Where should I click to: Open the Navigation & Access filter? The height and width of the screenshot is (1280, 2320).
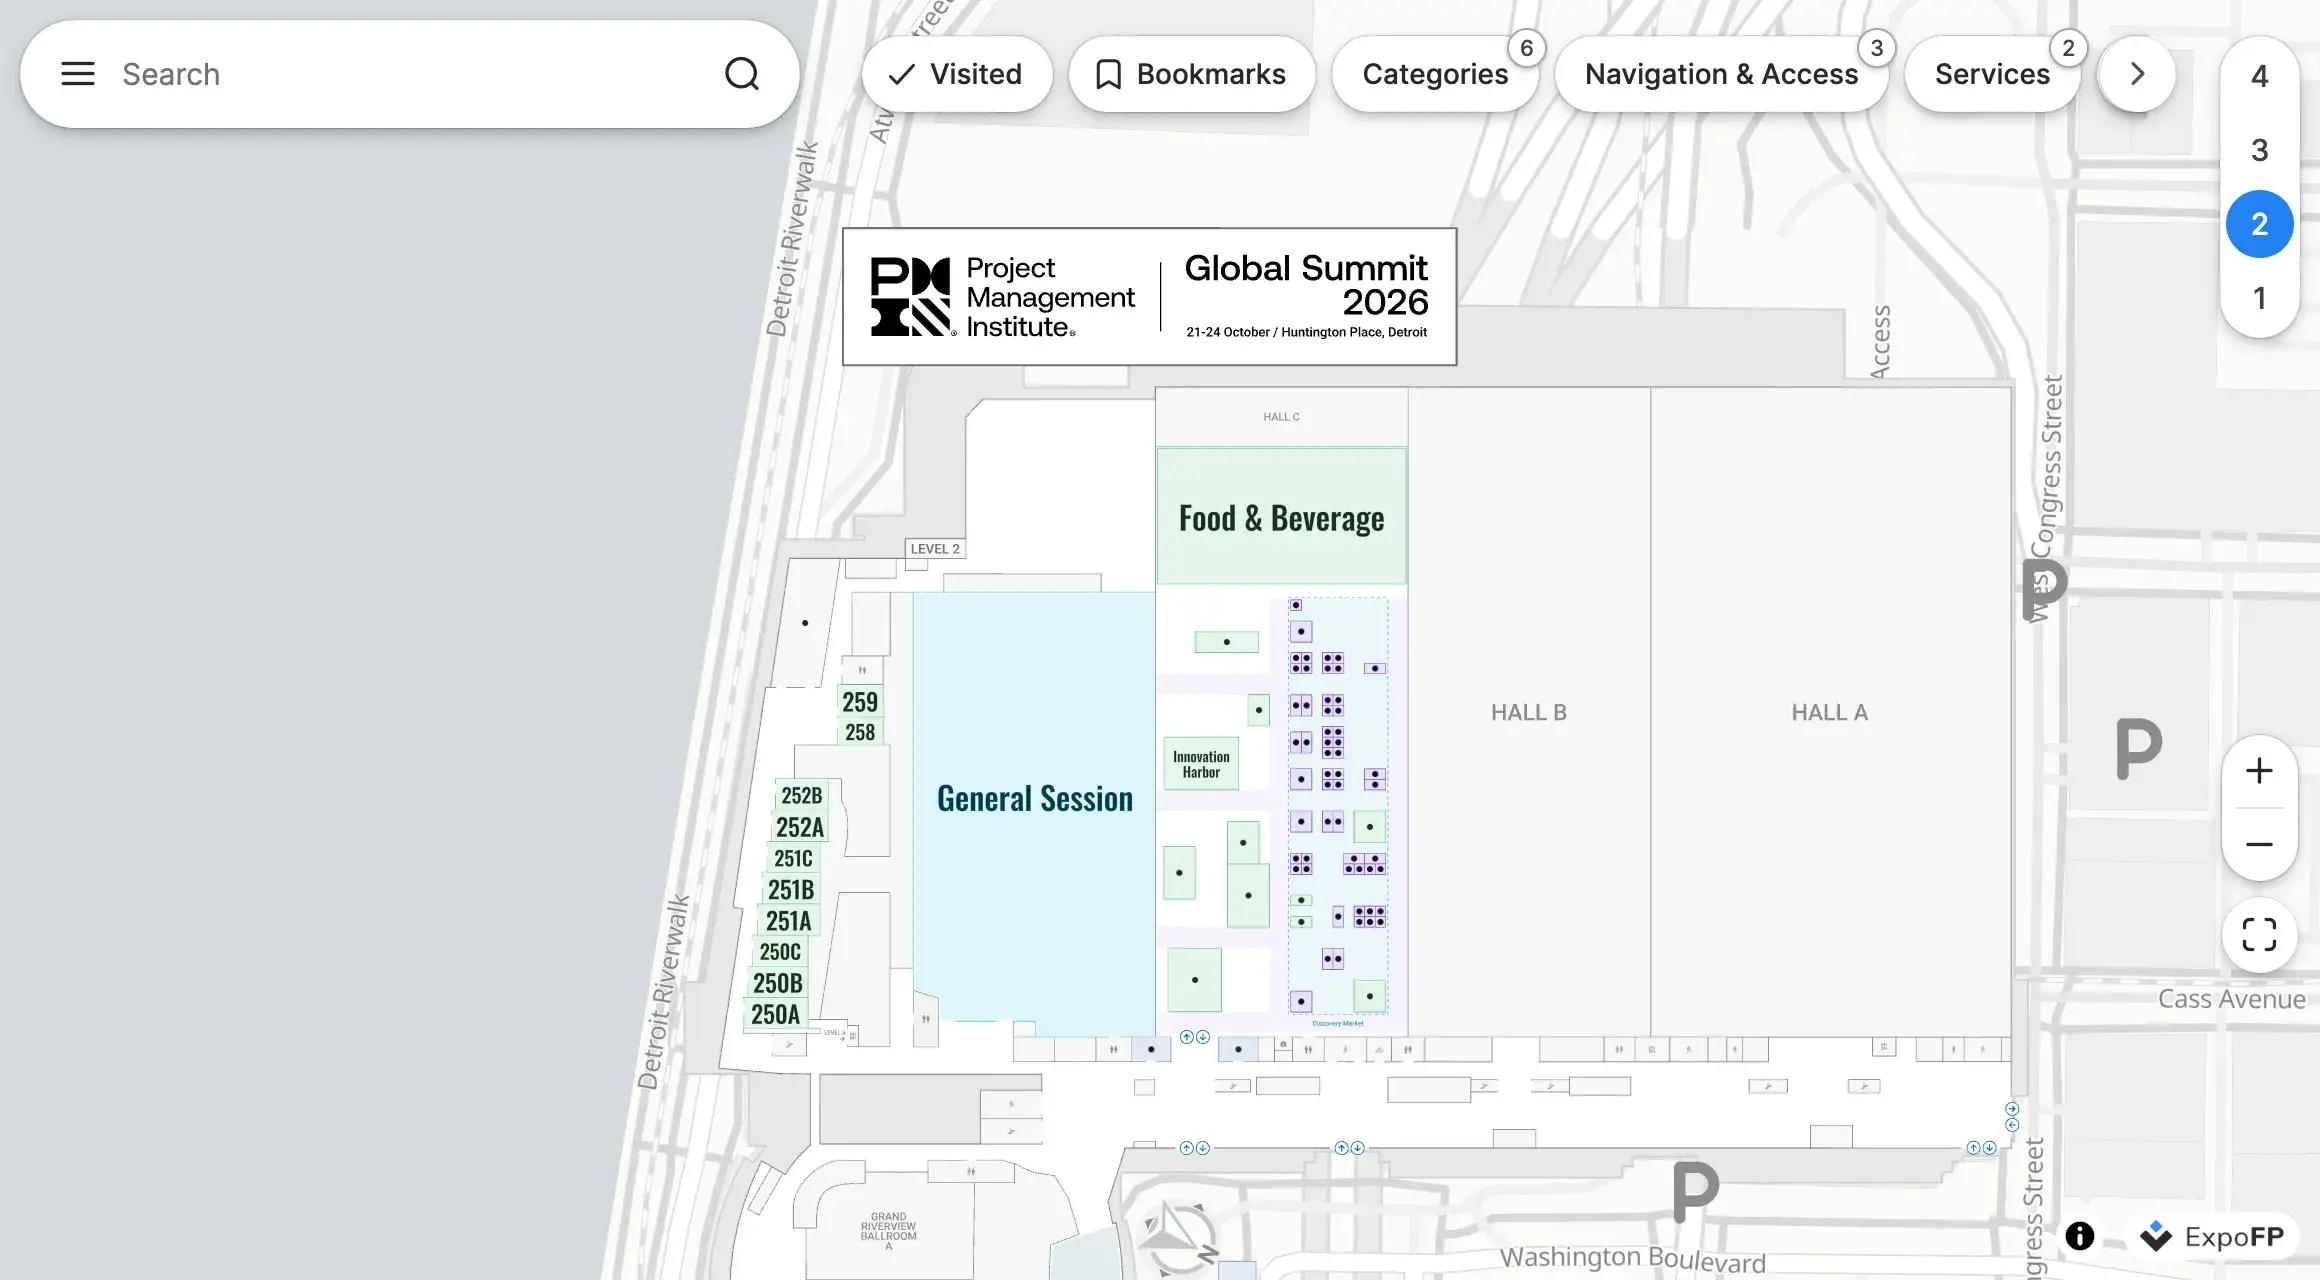click(1721, 74)
